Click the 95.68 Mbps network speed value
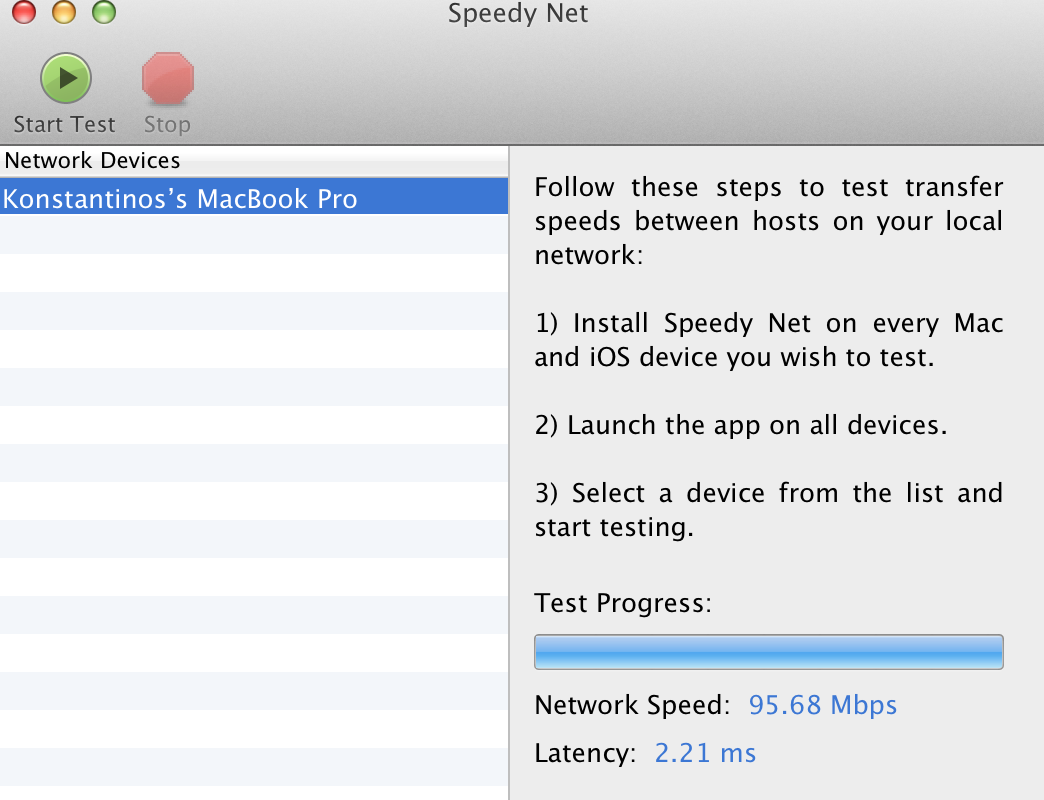 tap(822, 705)
